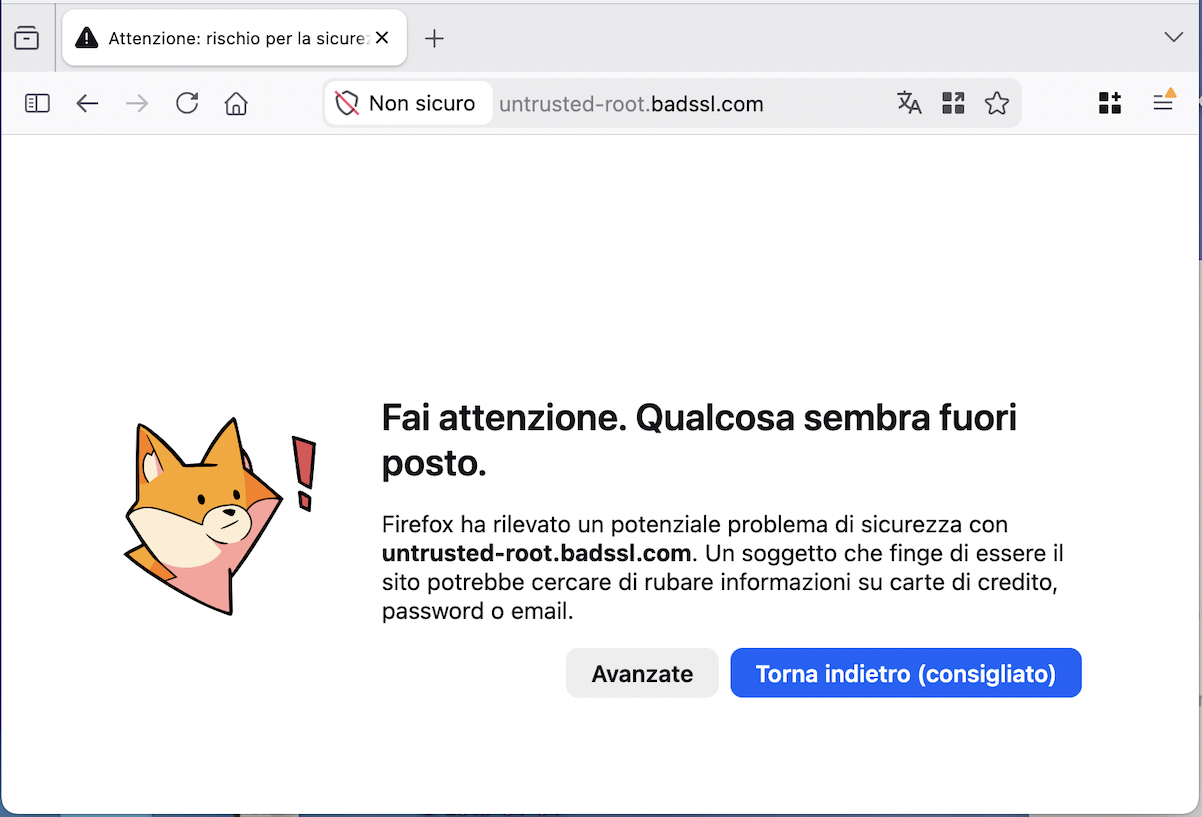The width and height of the screenshot is (1202, 817).
Task: Bookmark this page with the star
Action: tap(997, 103)
